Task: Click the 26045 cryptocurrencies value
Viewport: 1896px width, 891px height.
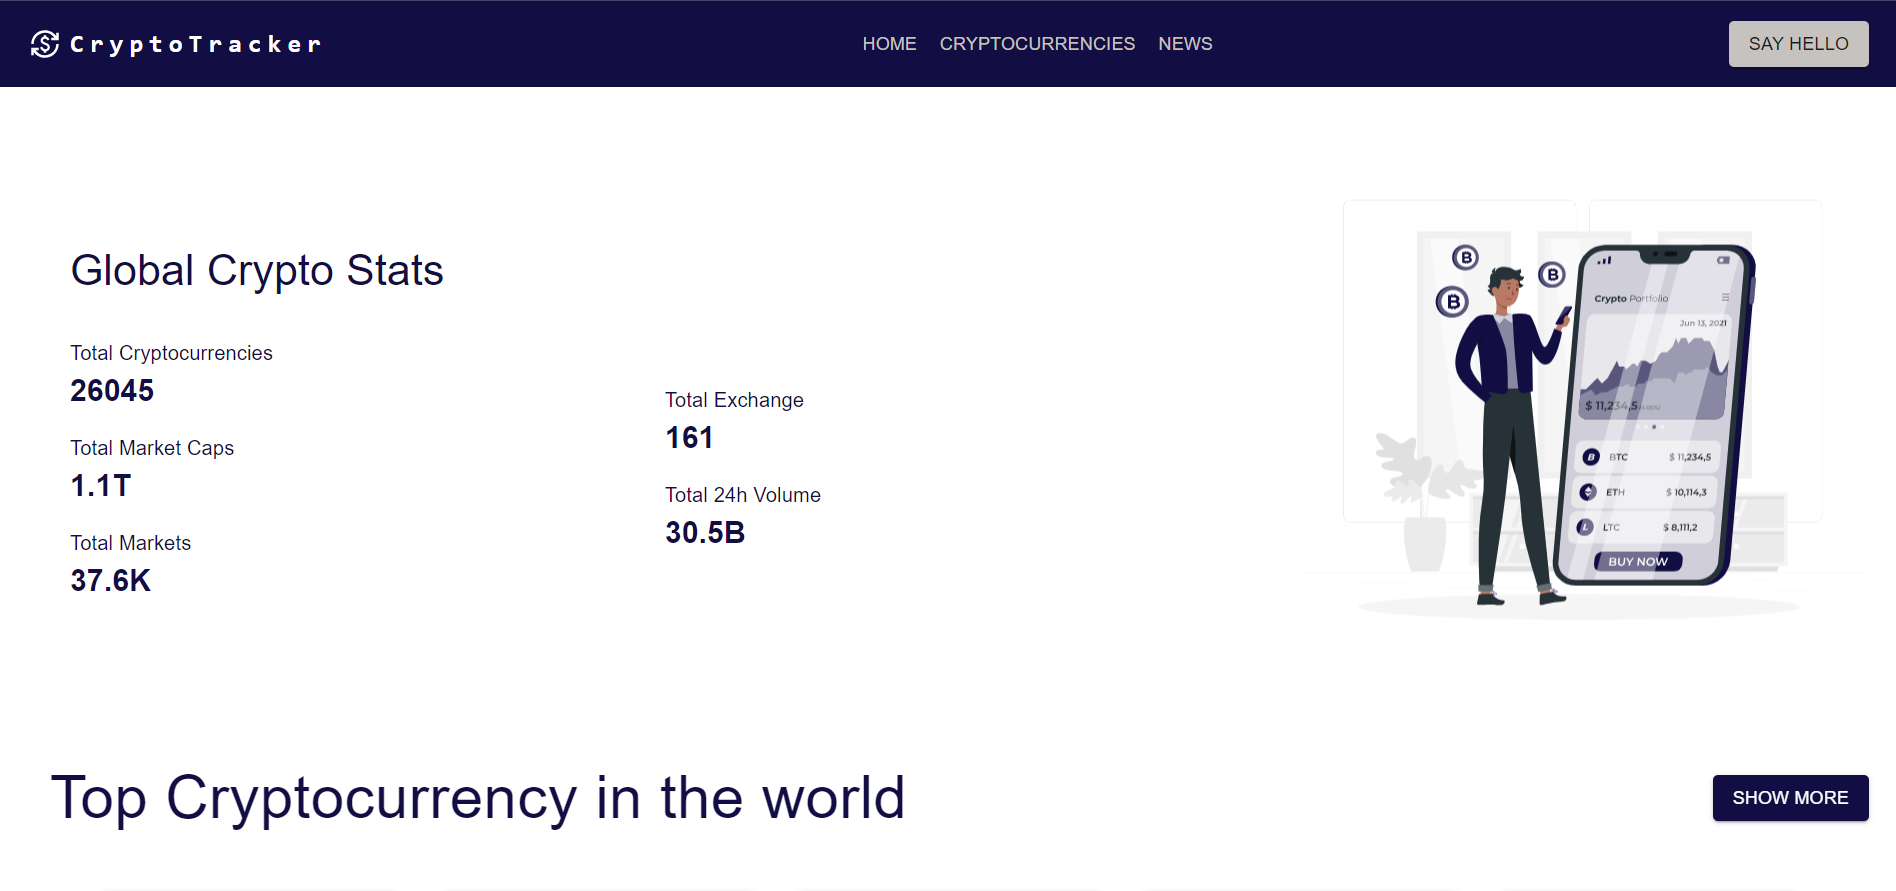Action: click(112, 391)
